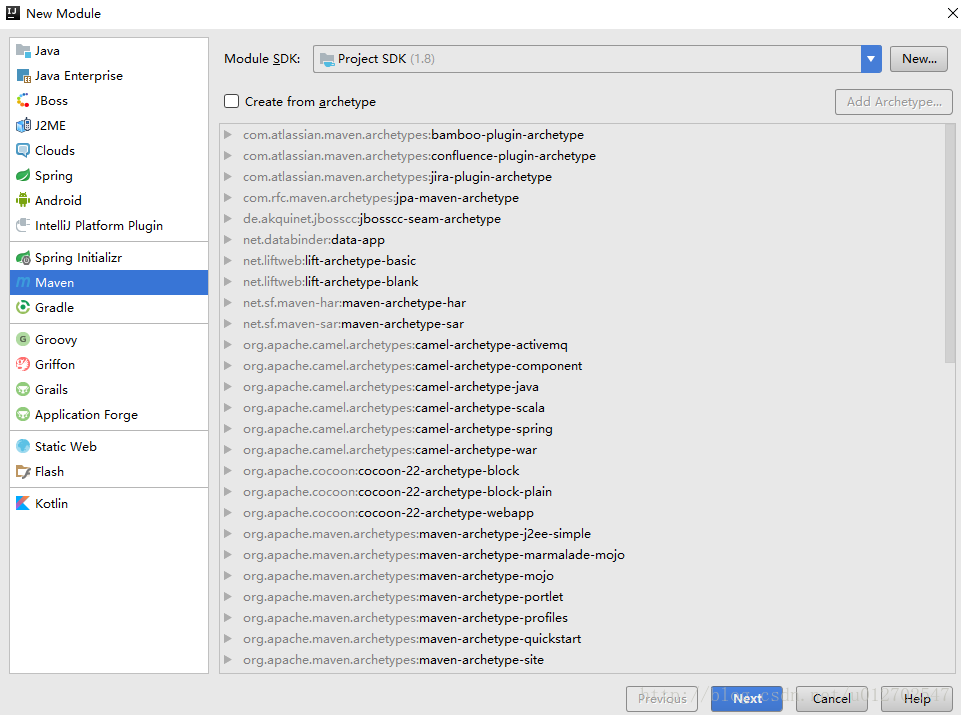Expand the bamboo-plugin-archetype tree node
This screenshot has width=961, height=715.
tap(229, 135)
